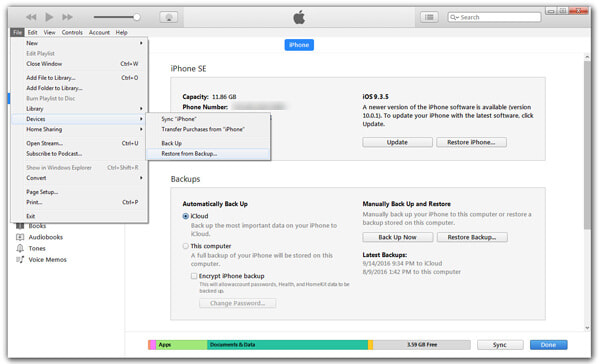Viewport: 600px width, 364px height.
Task: Click the 8/9/2016 this computer backup entry
Action: [x=411, y=272]
